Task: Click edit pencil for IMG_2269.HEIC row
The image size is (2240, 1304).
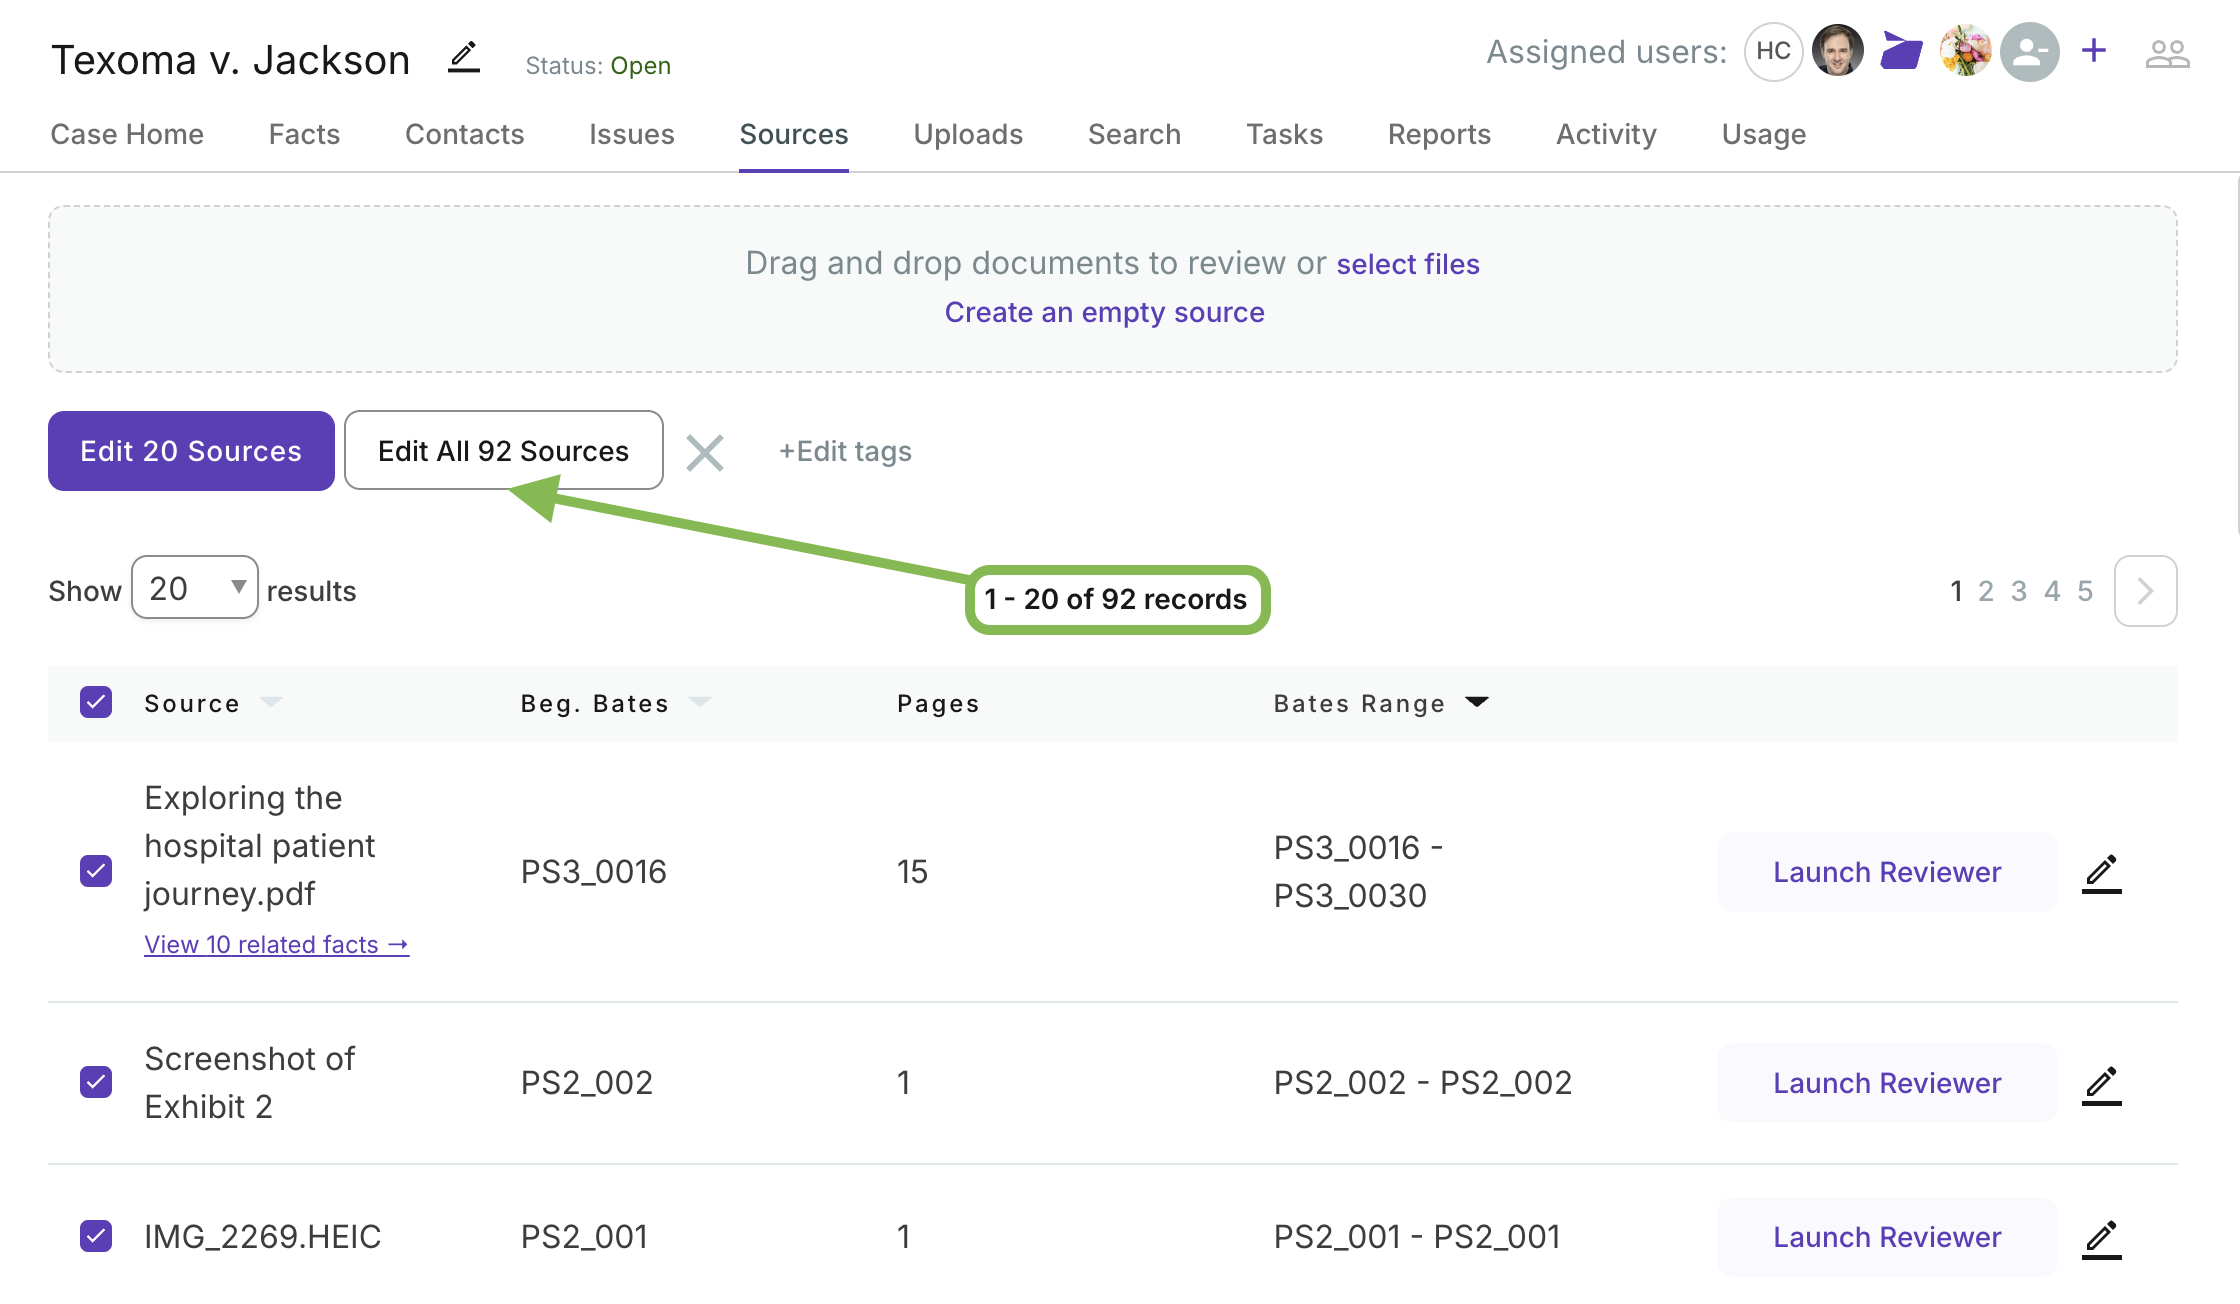Action: coord(2102,1238)
